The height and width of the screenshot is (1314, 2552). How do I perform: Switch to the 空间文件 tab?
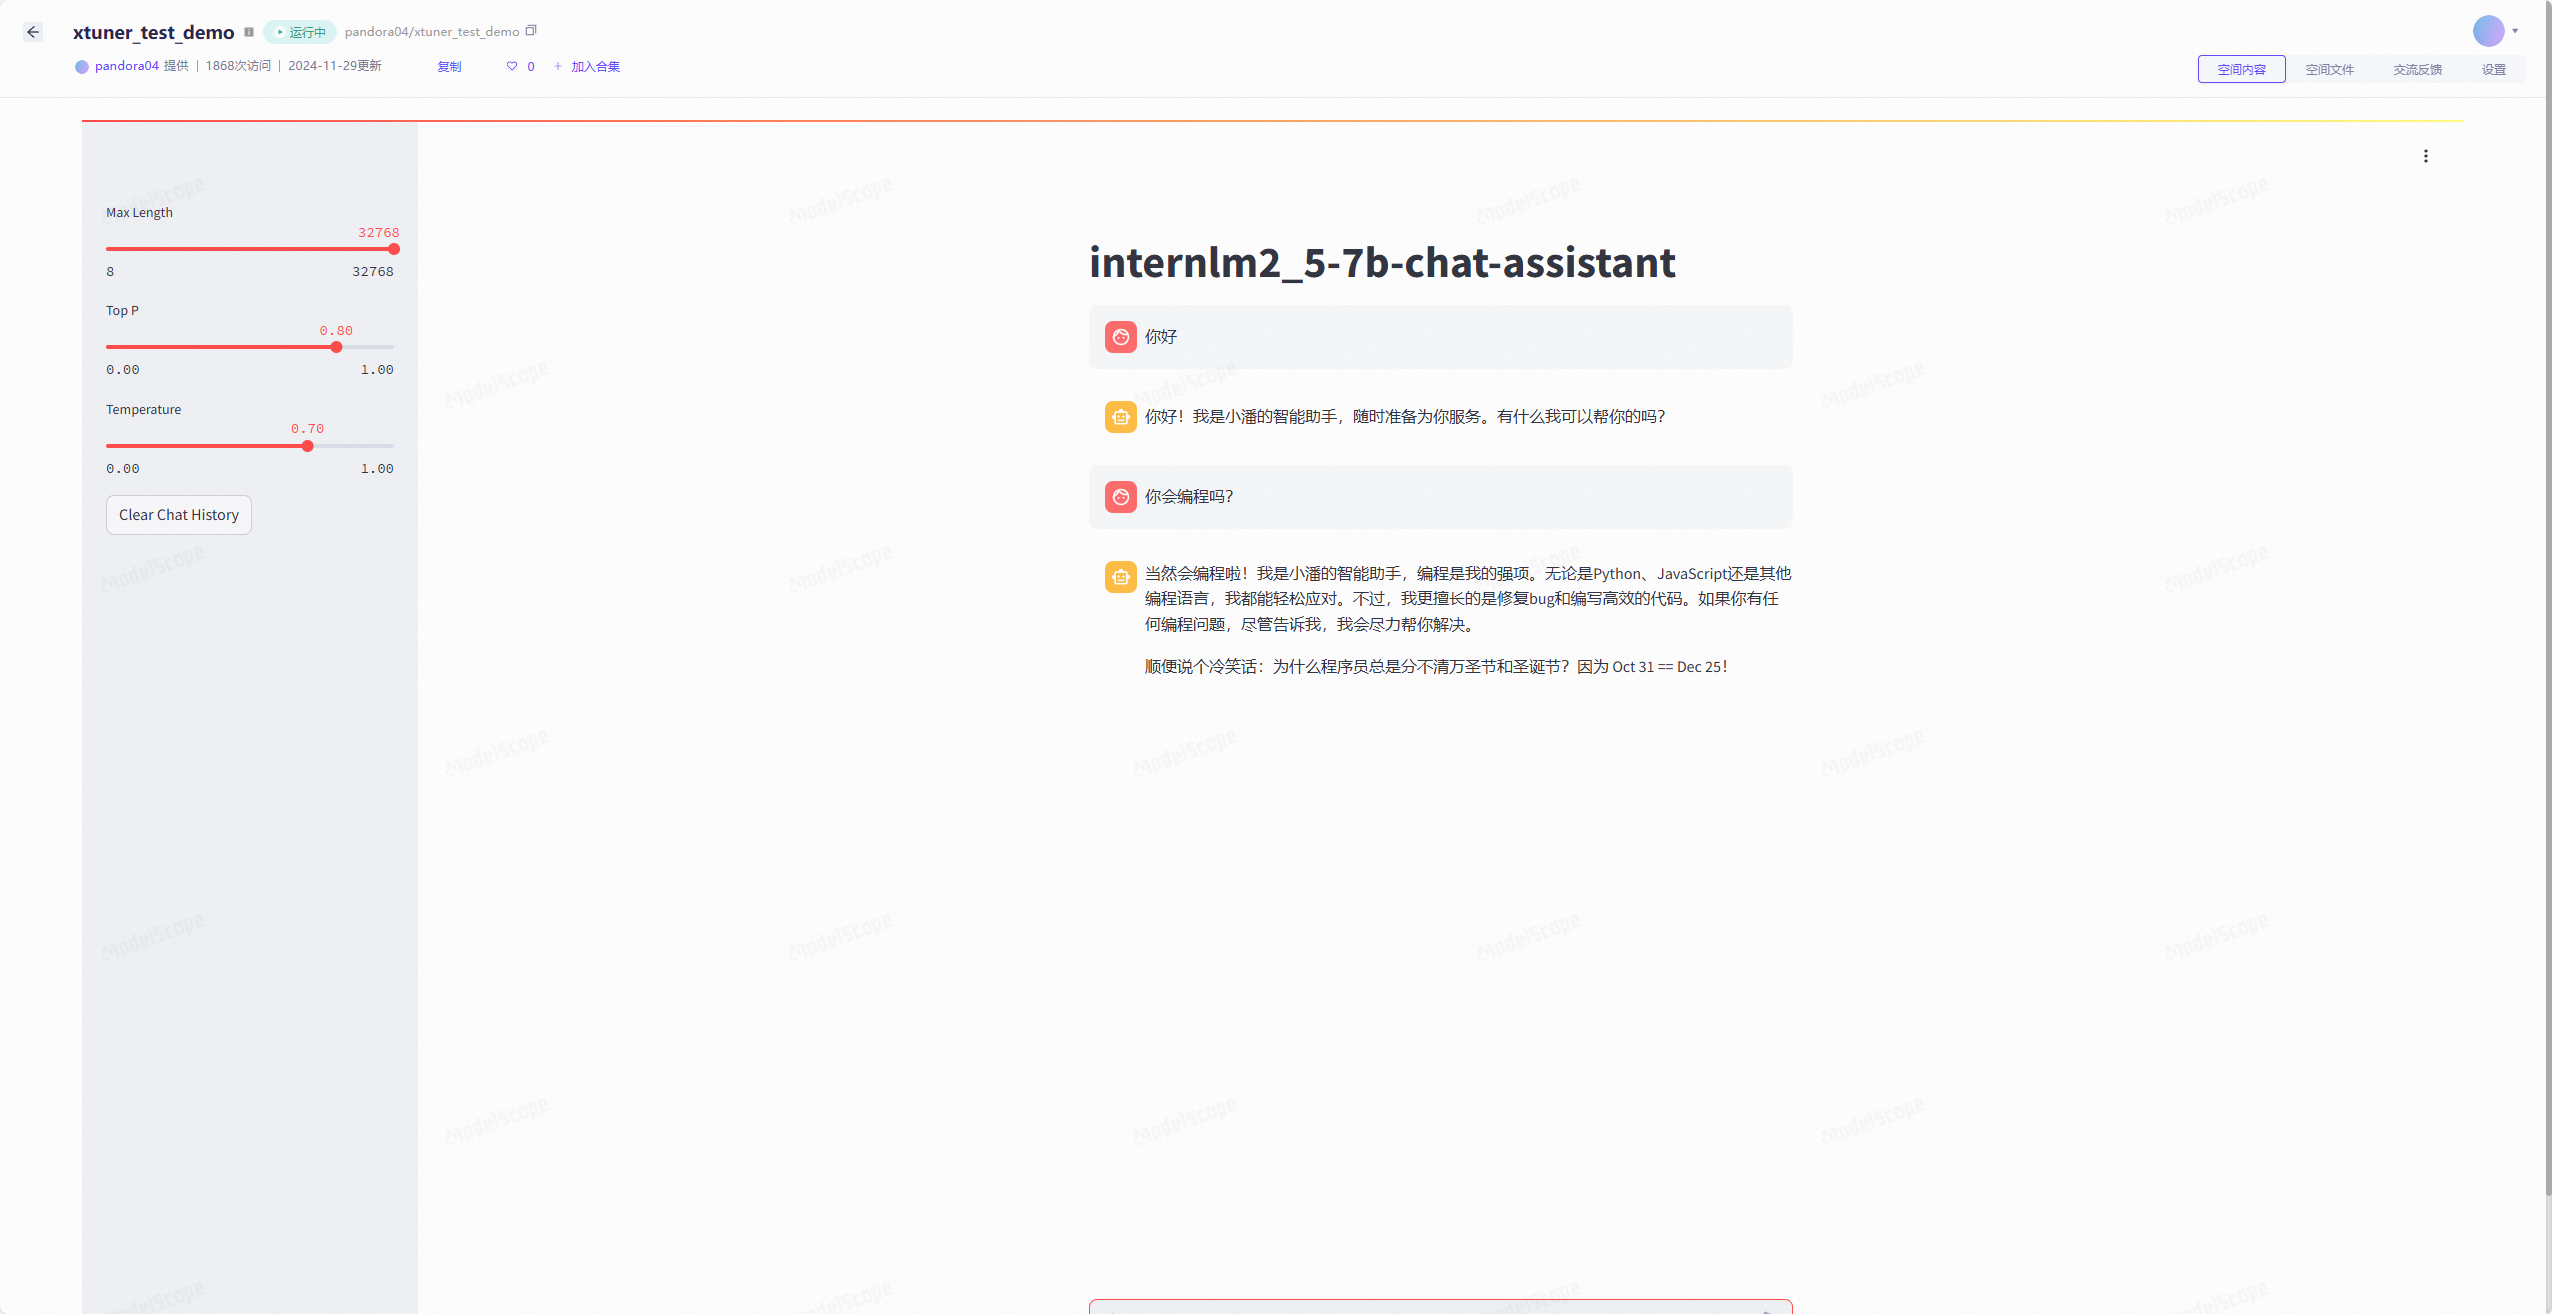click(2330, 68)
